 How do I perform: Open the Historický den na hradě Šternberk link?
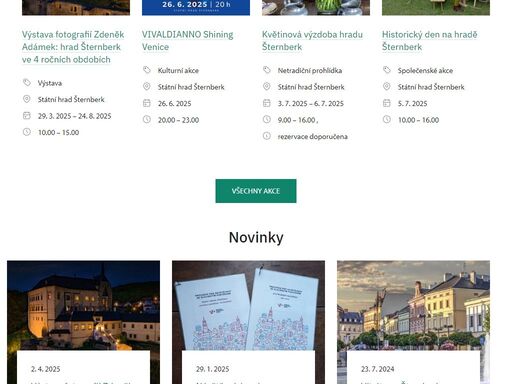(x=430, y=41)
